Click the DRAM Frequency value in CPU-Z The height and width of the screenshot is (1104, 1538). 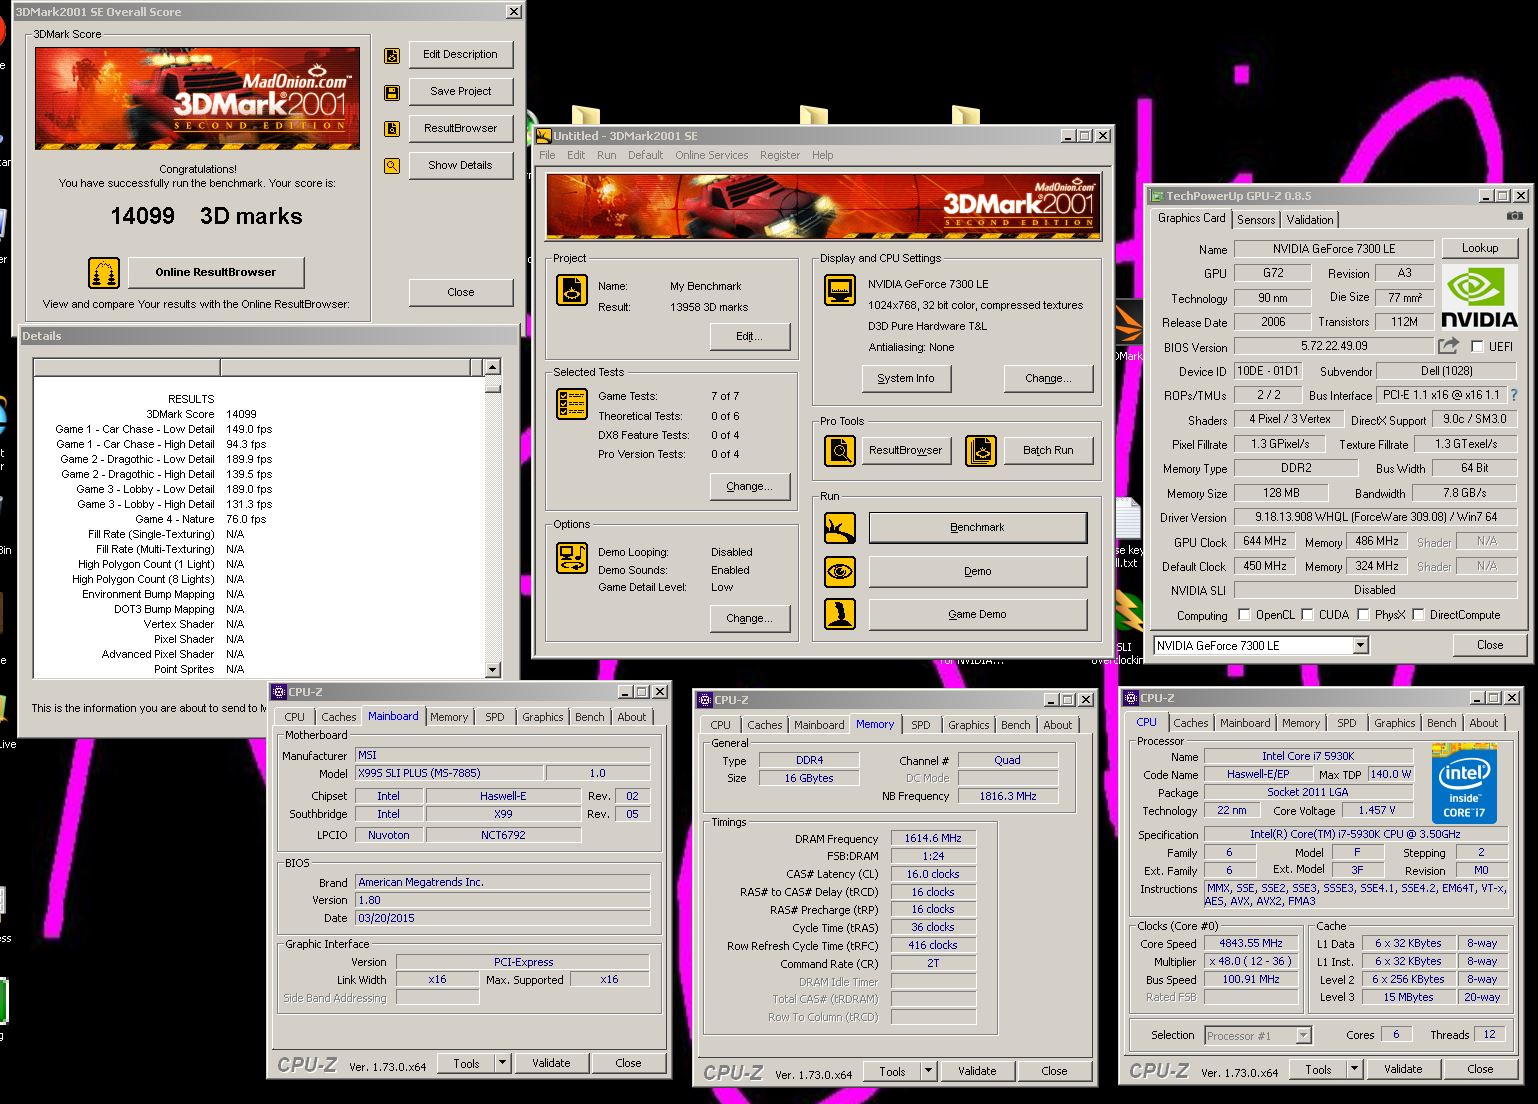click(x=933, y=838)
